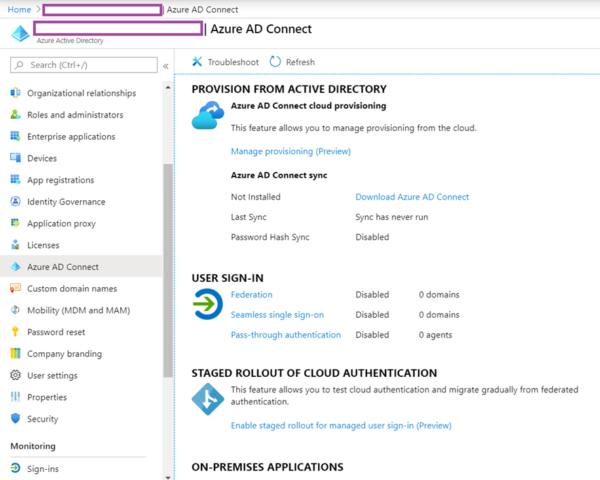Image resolution: width=600 pixels, height=480 pixels.
Task: Open Mobility (MDM and MAM) menu item
Action: pos(81,310)
